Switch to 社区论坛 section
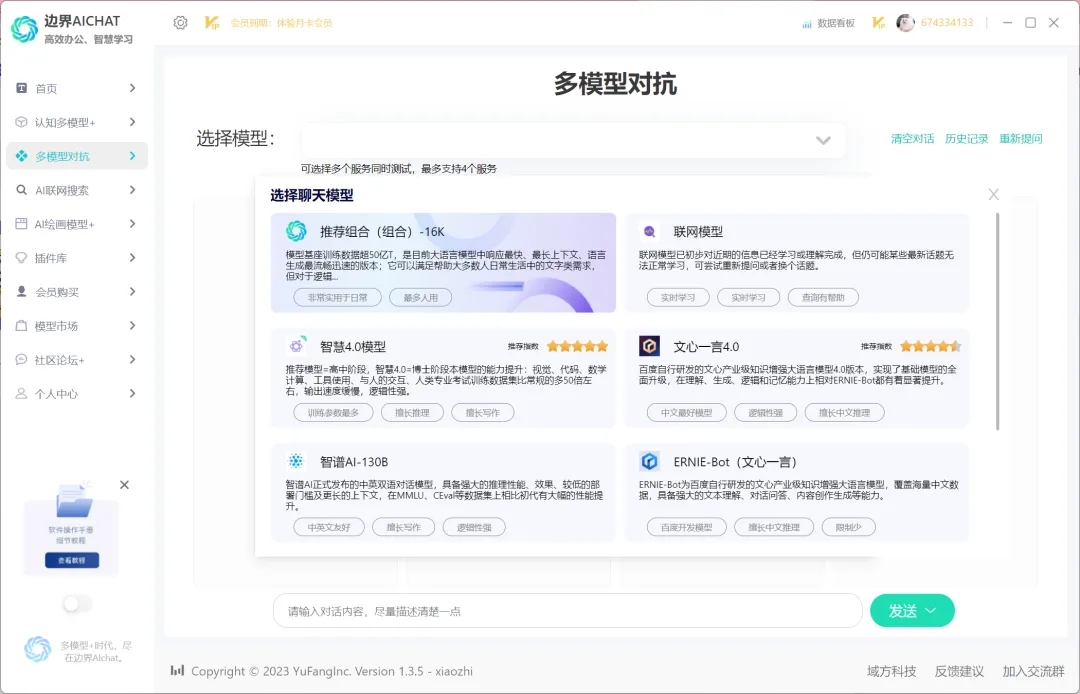 (75, 359)
